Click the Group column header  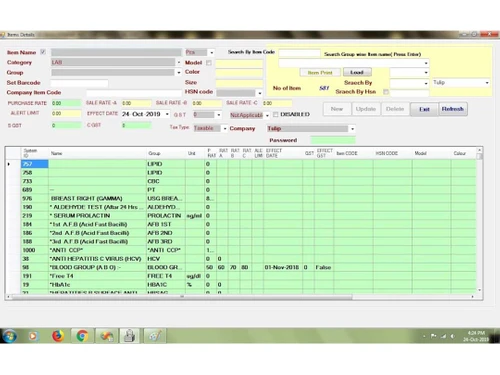point(166,153)
